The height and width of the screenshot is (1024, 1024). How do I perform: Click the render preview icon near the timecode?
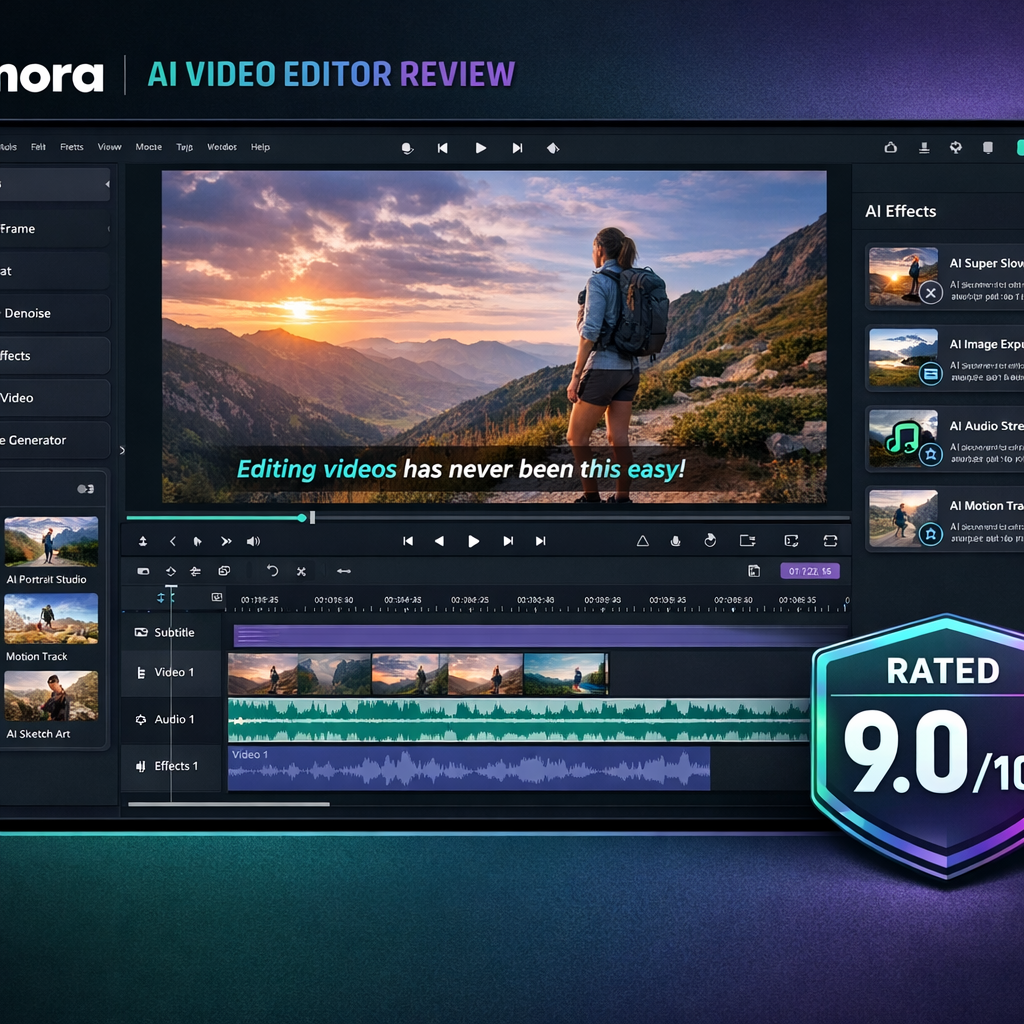(754, 571)
